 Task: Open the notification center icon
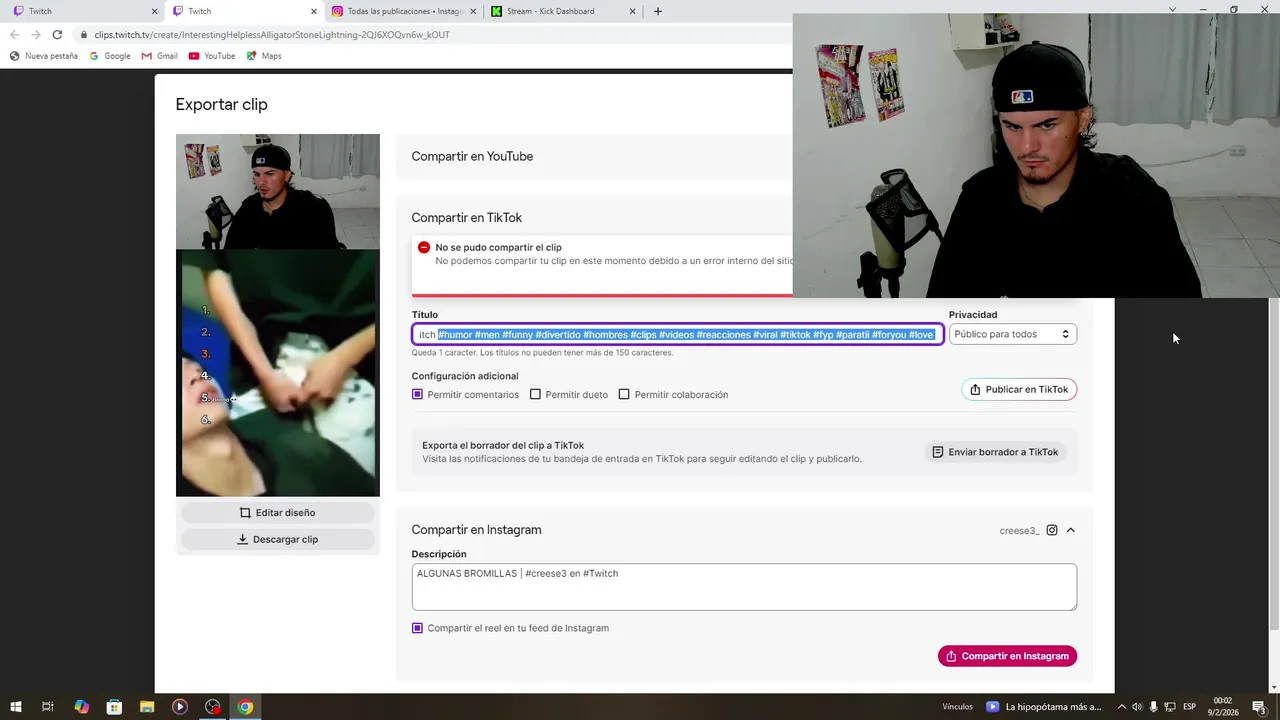point(1259,707)
